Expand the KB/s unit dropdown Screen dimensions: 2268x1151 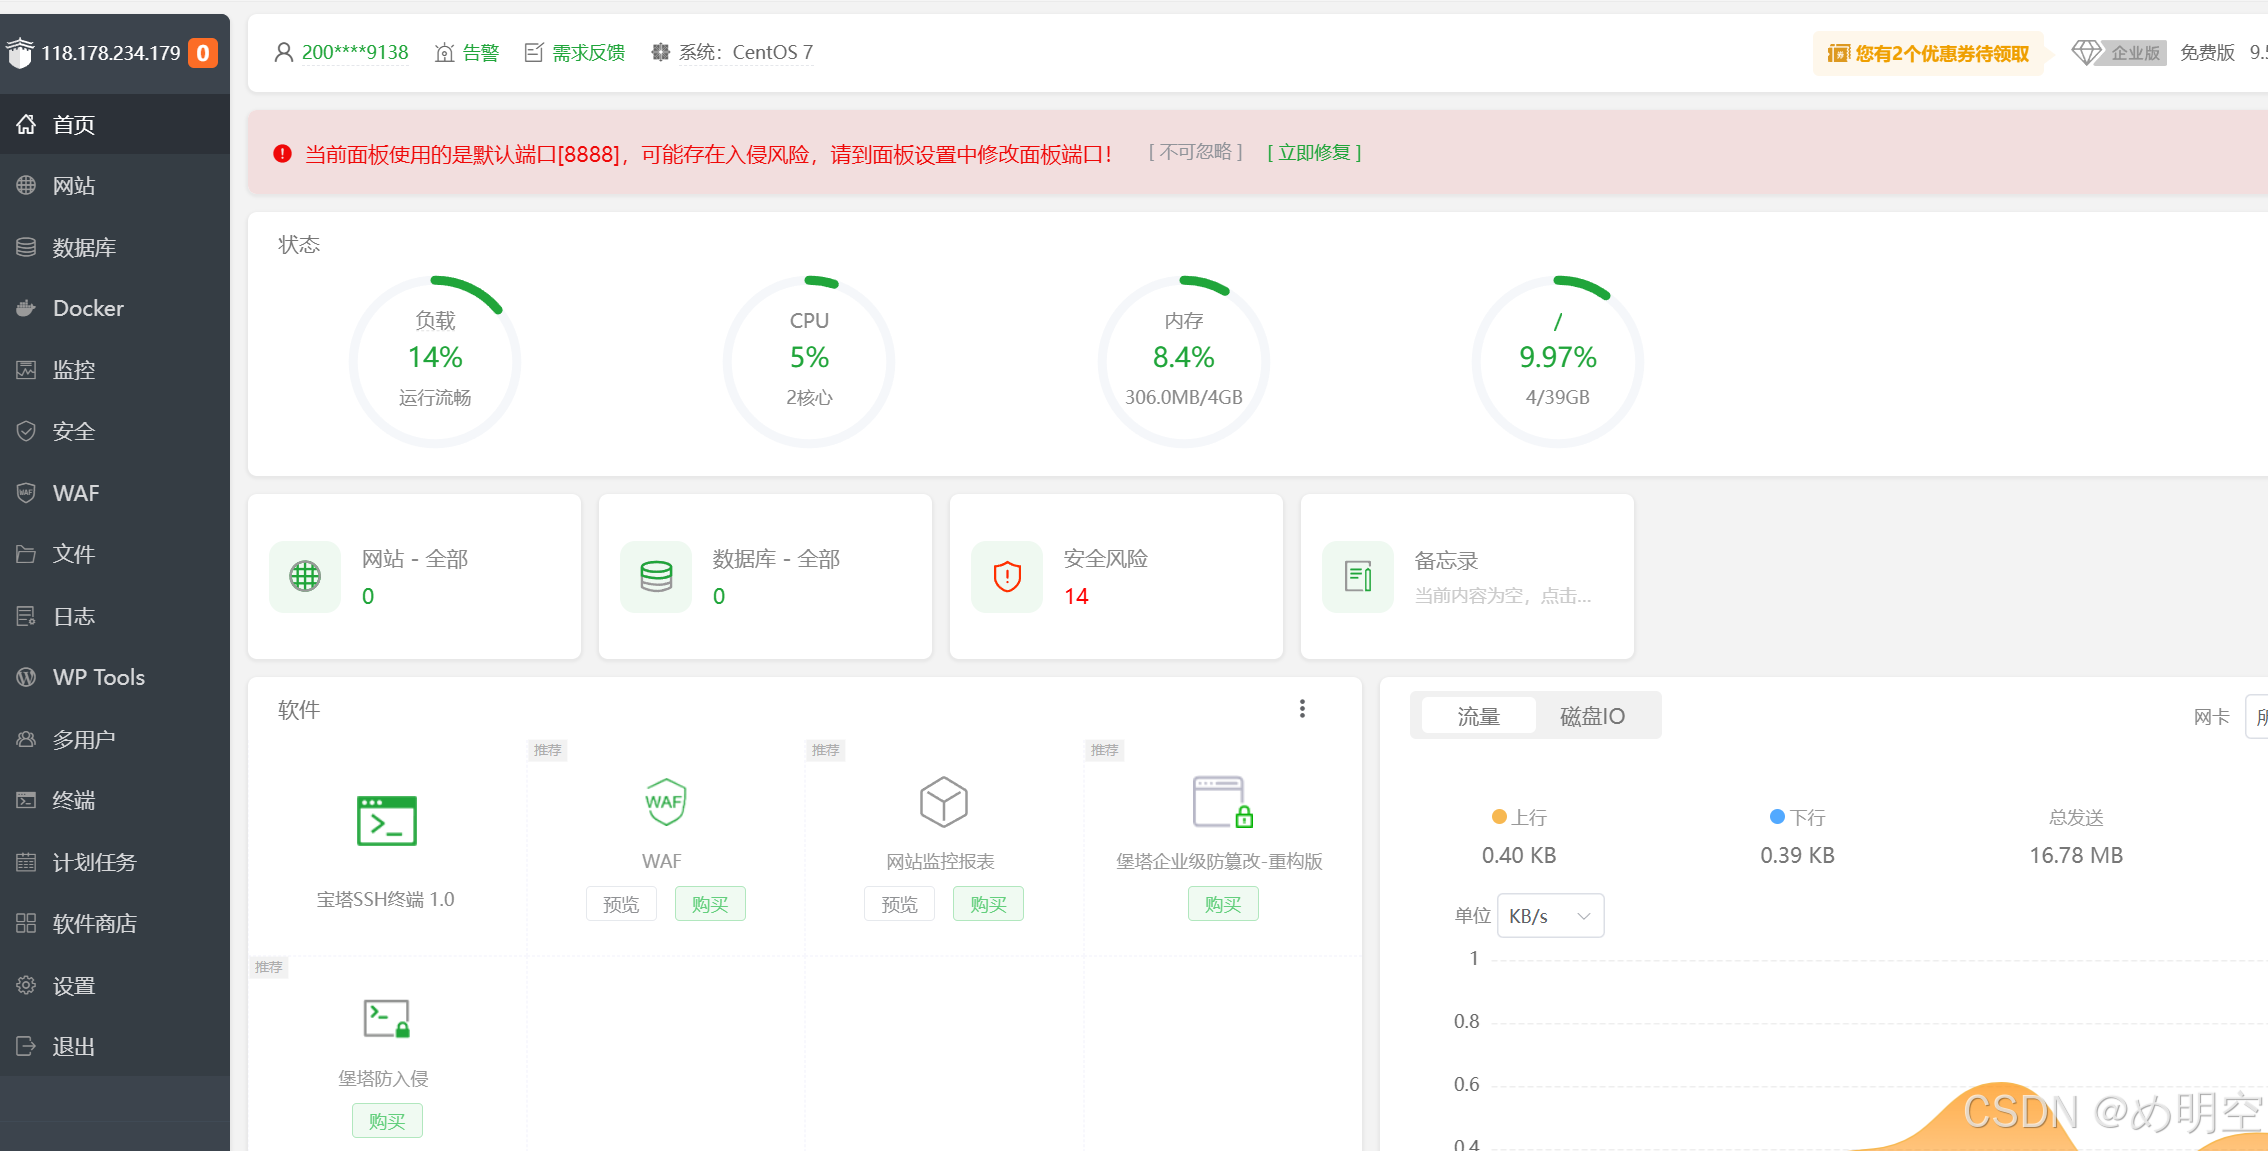[x=1550, y=916]
